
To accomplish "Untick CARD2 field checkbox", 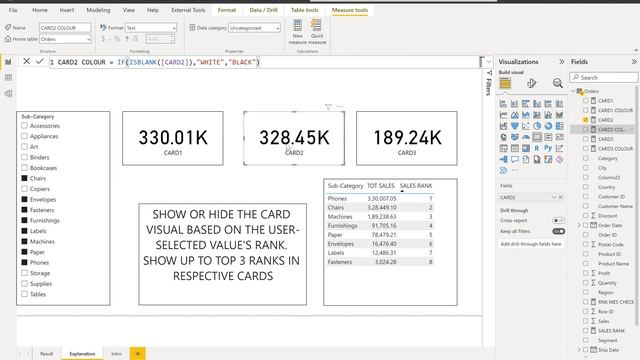I will 586,120.
